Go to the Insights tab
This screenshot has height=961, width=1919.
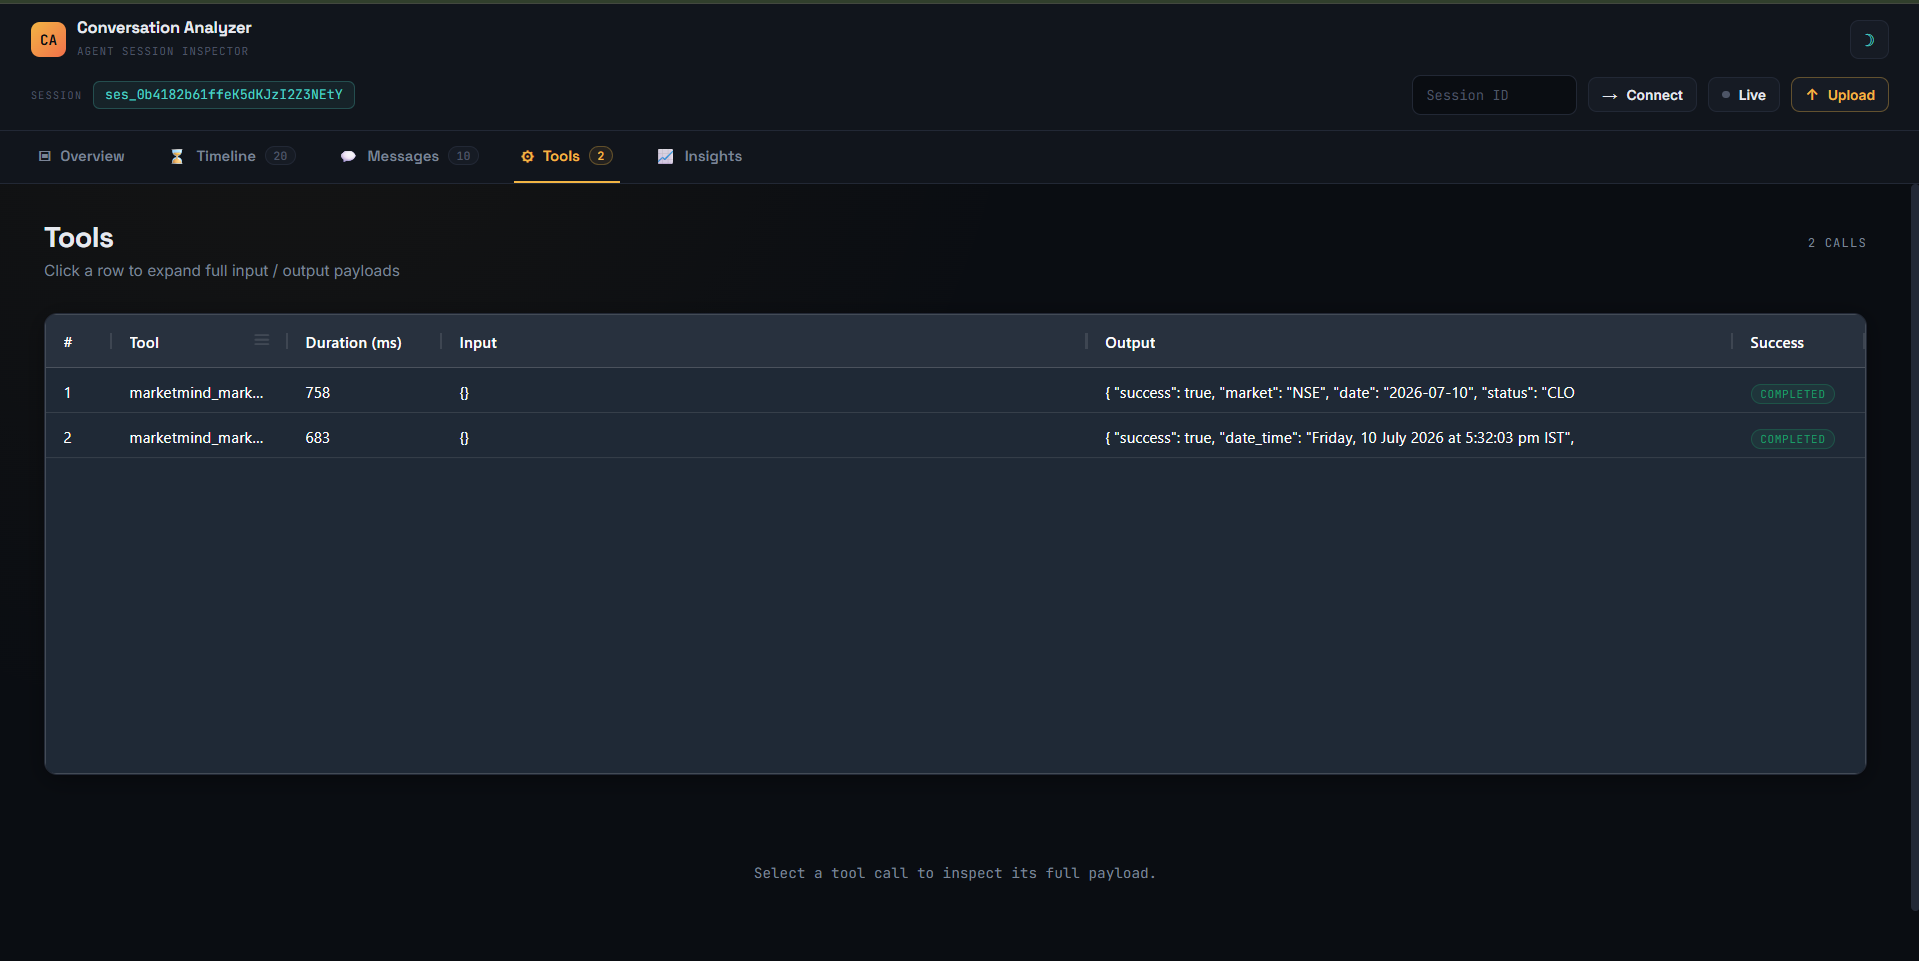click(x=700, y=156)
